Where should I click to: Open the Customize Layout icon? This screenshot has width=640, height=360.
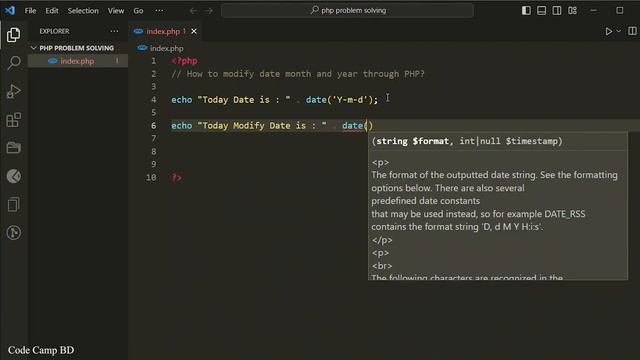tap(572, 11)
